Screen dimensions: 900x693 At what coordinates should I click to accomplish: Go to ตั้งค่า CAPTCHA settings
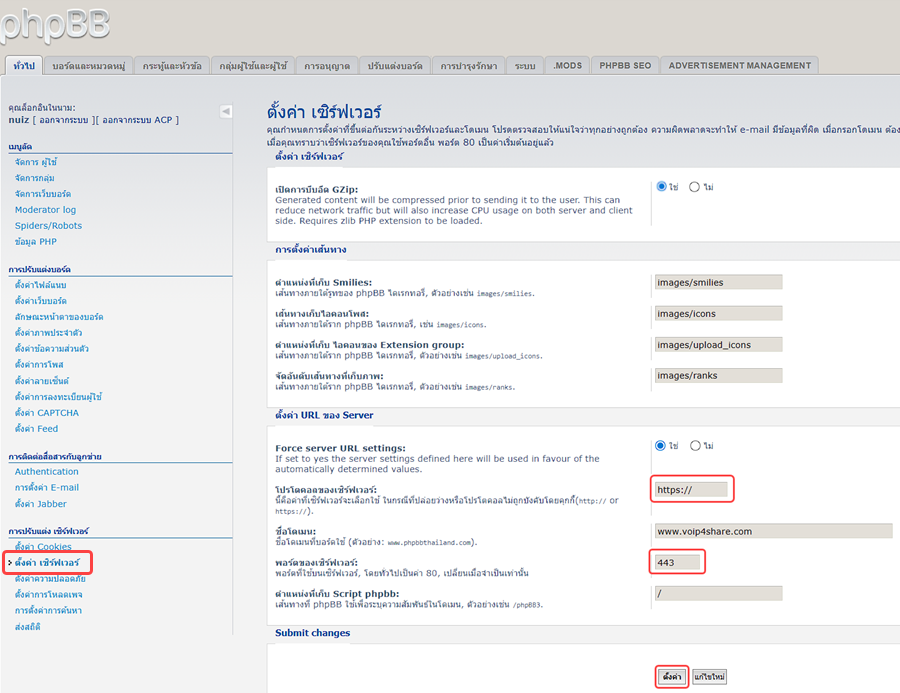coord(47,413)
